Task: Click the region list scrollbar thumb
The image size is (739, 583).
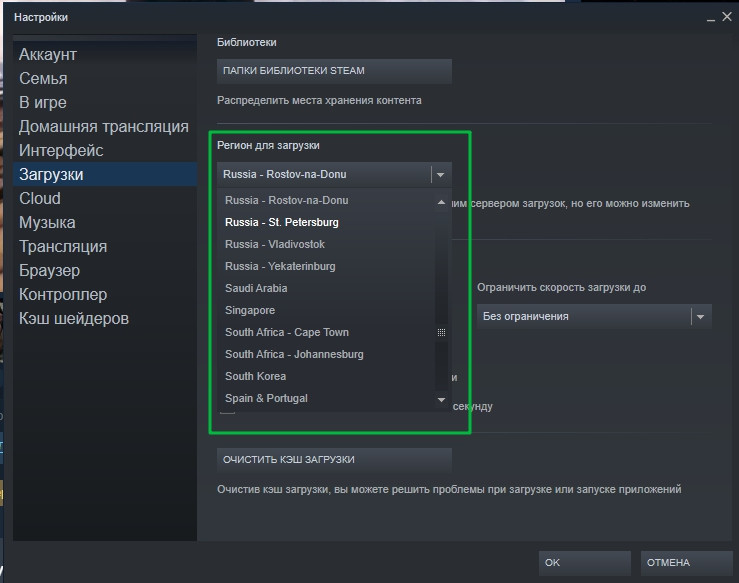Action: coord(441,332)
